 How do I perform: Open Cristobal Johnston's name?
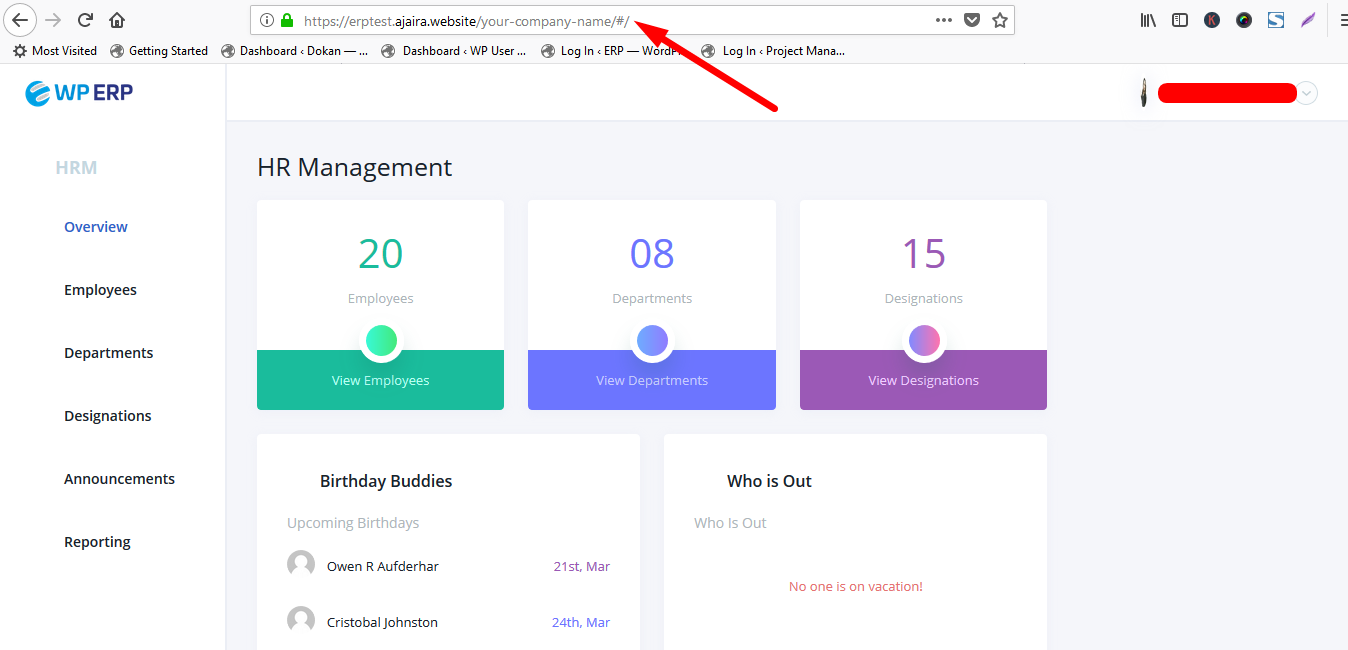382,622
